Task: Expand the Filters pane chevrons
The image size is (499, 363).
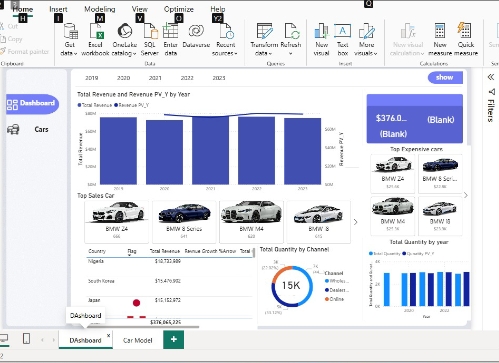Action: (490, 77)
